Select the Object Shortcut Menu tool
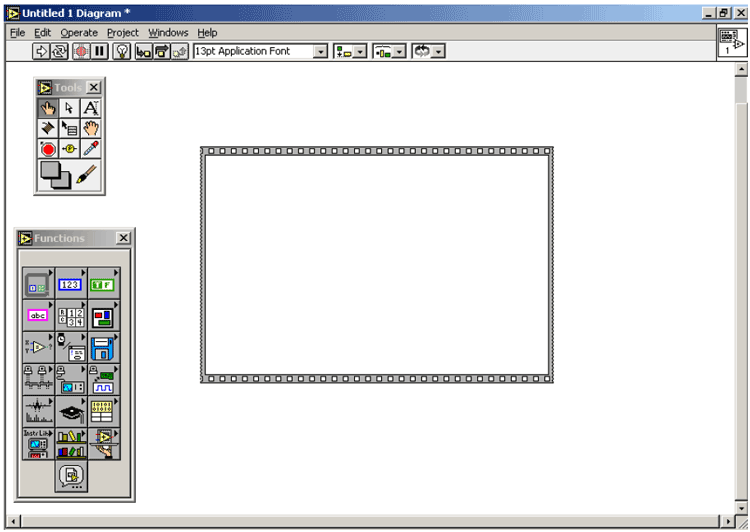The width and height of the screenshot is (750, 532). coord(69,128)
